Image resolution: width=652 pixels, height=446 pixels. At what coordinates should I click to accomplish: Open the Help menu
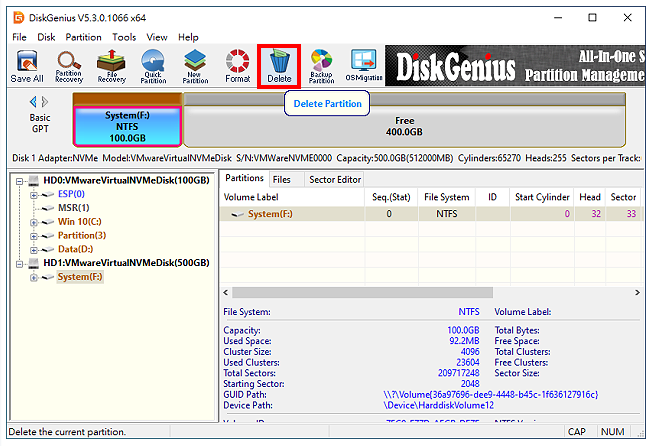coord(188,37)
